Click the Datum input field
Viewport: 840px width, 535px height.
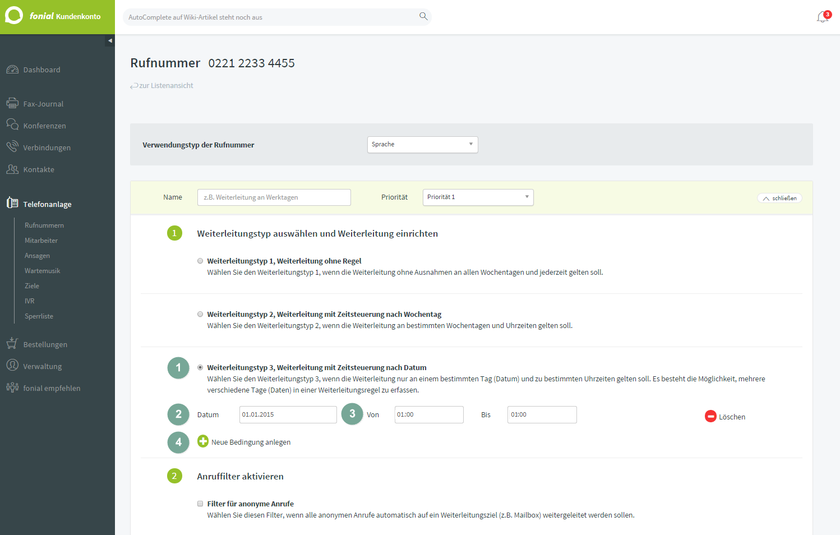click(287, 414)
